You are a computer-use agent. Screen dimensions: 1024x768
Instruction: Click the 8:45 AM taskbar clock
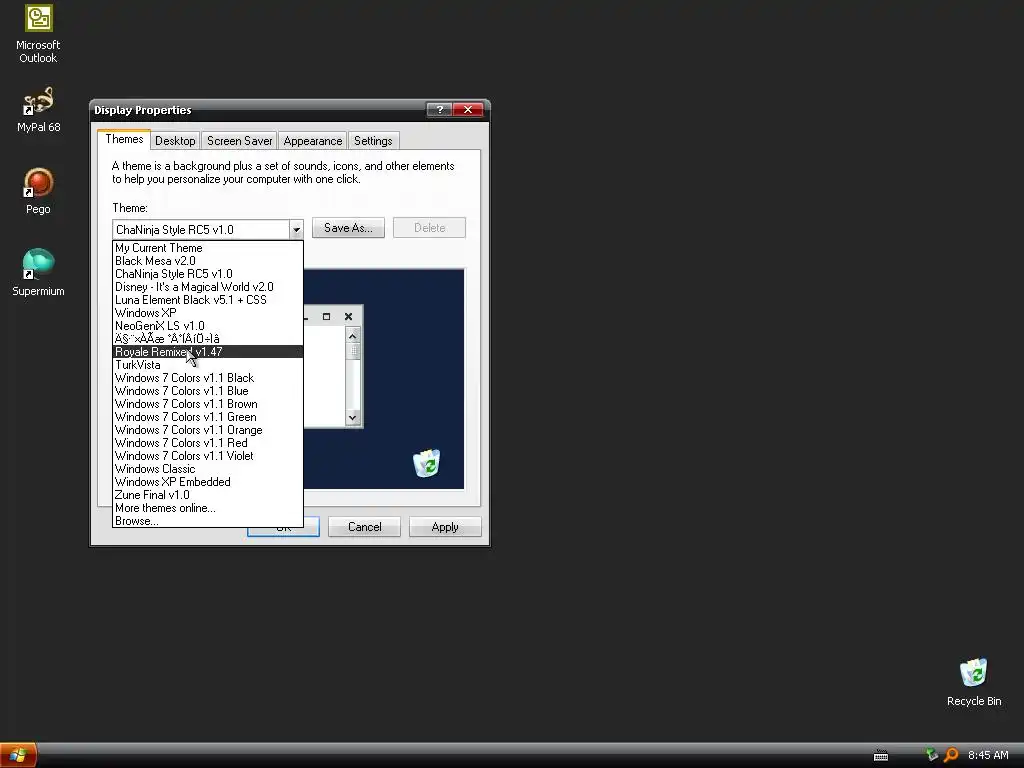point(987,756)
